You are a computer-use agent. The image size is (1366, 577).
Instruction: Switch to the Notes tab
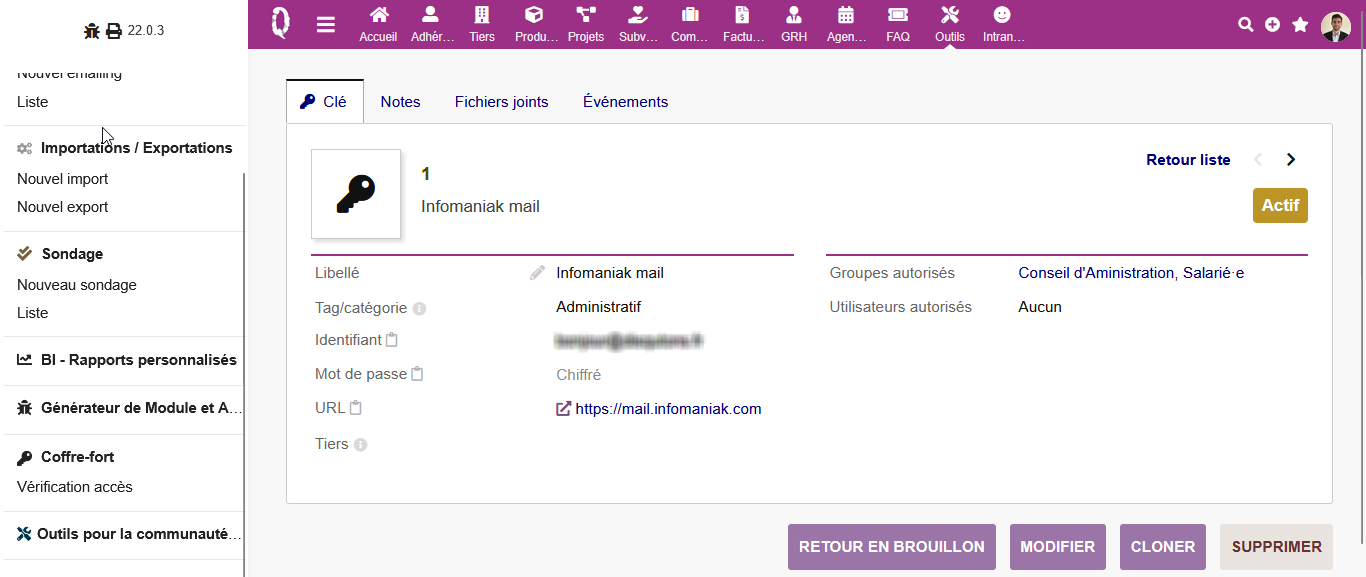point(401,102)
